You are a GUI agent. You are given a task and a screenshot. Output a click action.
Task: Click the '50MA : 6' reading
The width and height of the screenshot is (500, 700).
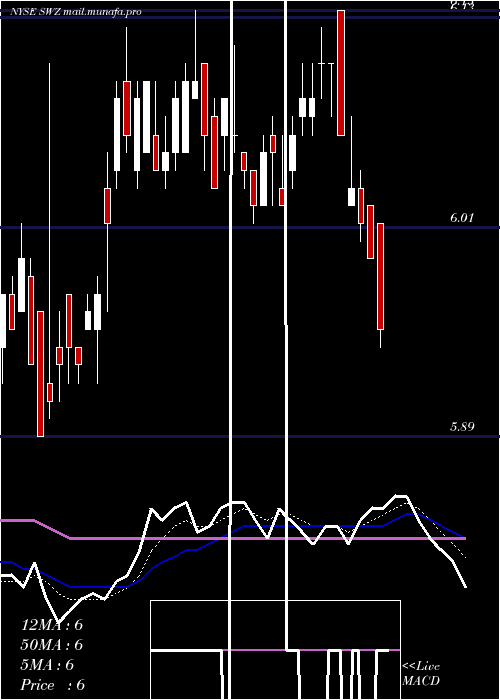pos(52,645)
